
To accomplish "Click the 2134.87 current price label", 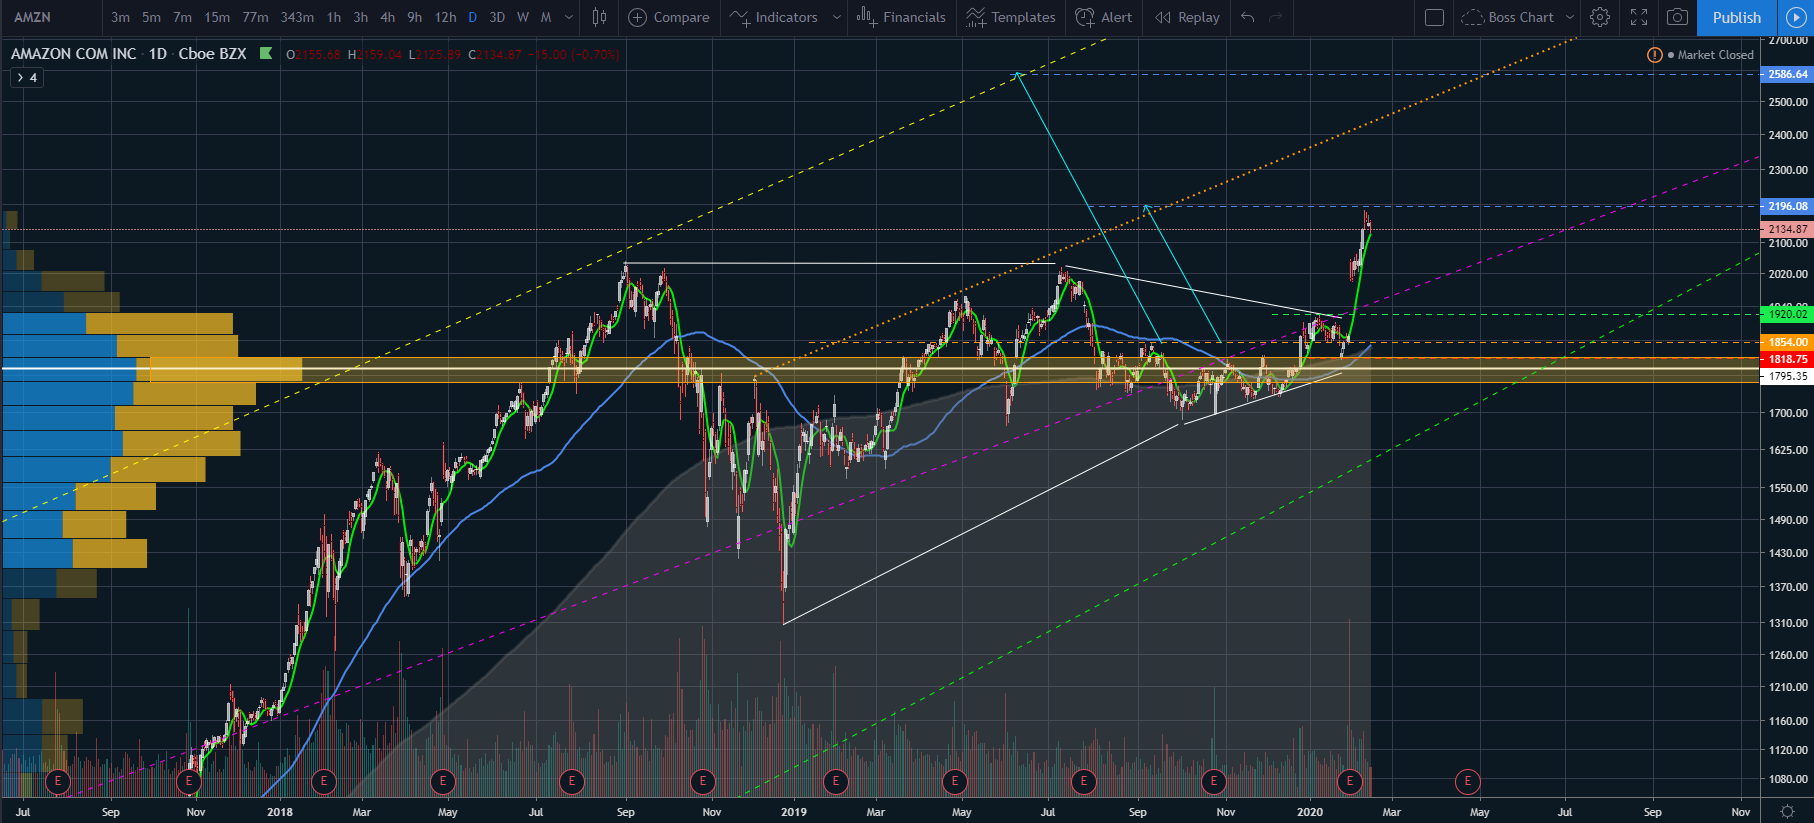I will 1787,229.
